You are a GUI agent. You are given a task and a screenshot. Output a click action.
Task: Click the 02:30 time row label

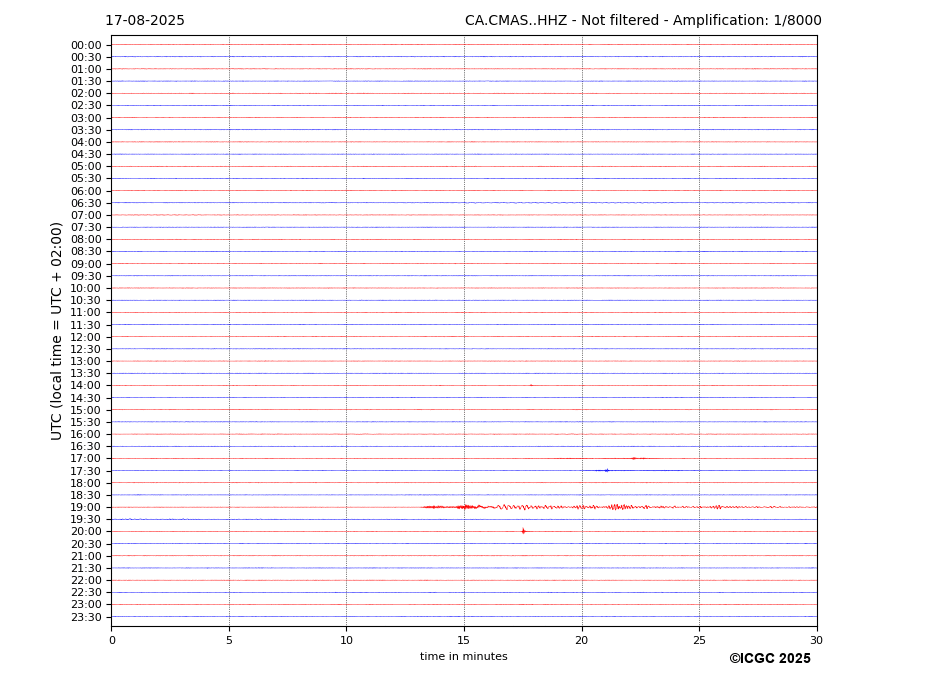point(86,106)
